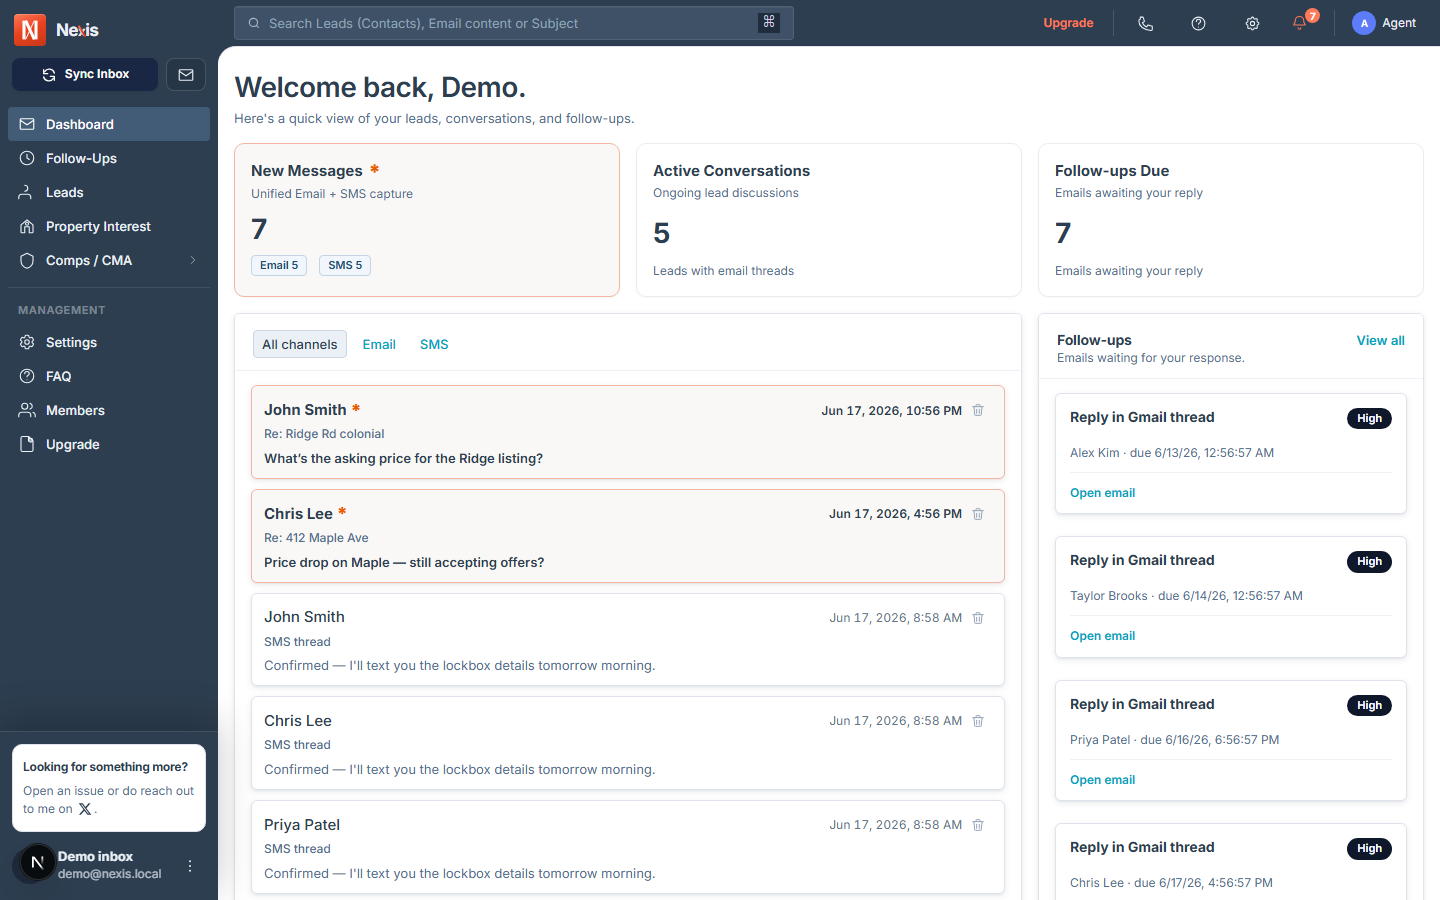
Task: Click the phone icon in top bar
Action: (x=1146, y=23)
